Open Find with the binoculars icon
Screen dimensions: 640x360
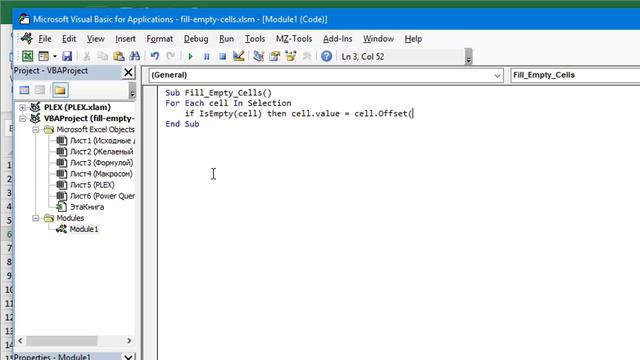pyautogui.click(x=135, y=56)
